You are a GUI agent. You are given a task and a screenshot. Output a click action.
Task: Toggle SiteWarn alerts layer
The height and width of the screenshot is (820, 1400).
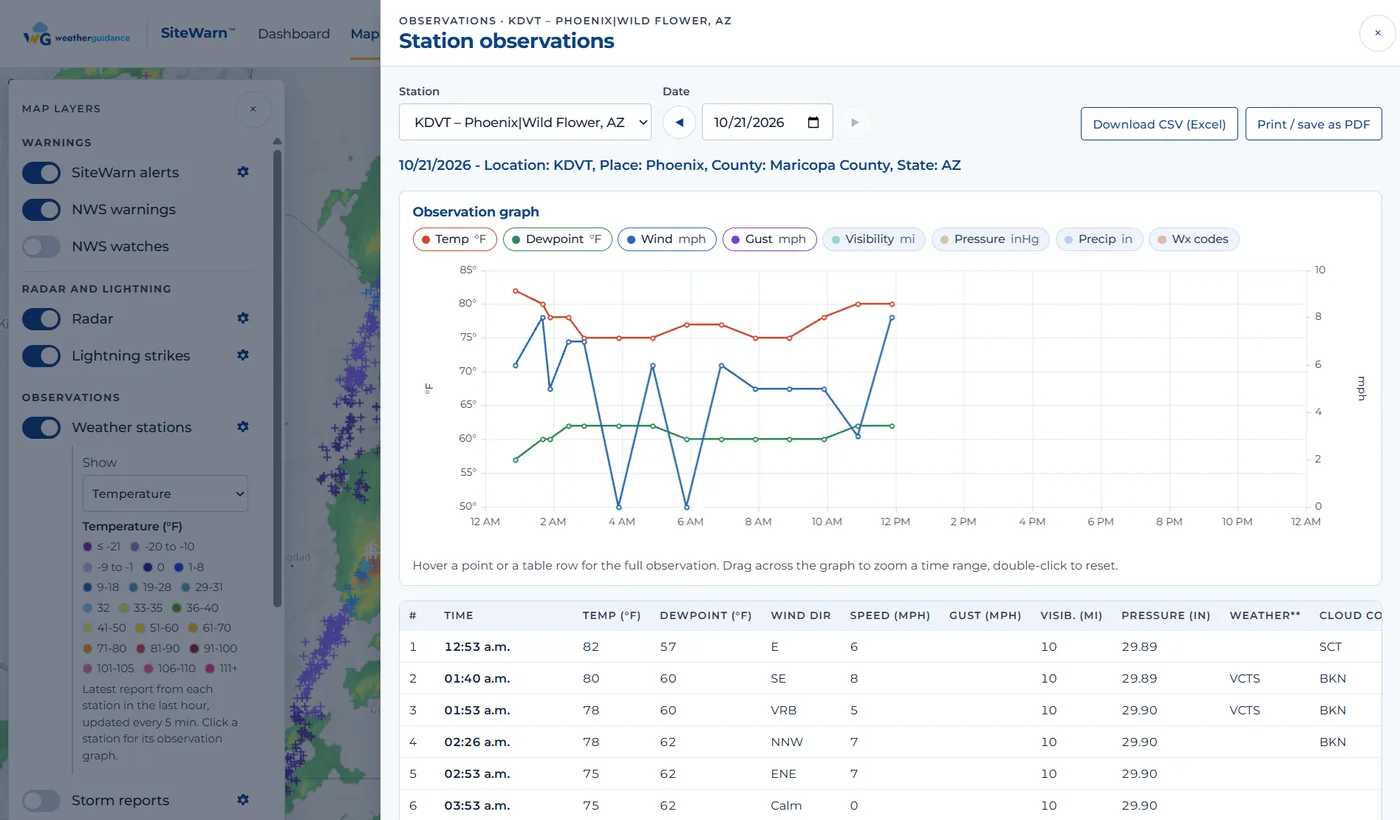[x=42, y=172]
